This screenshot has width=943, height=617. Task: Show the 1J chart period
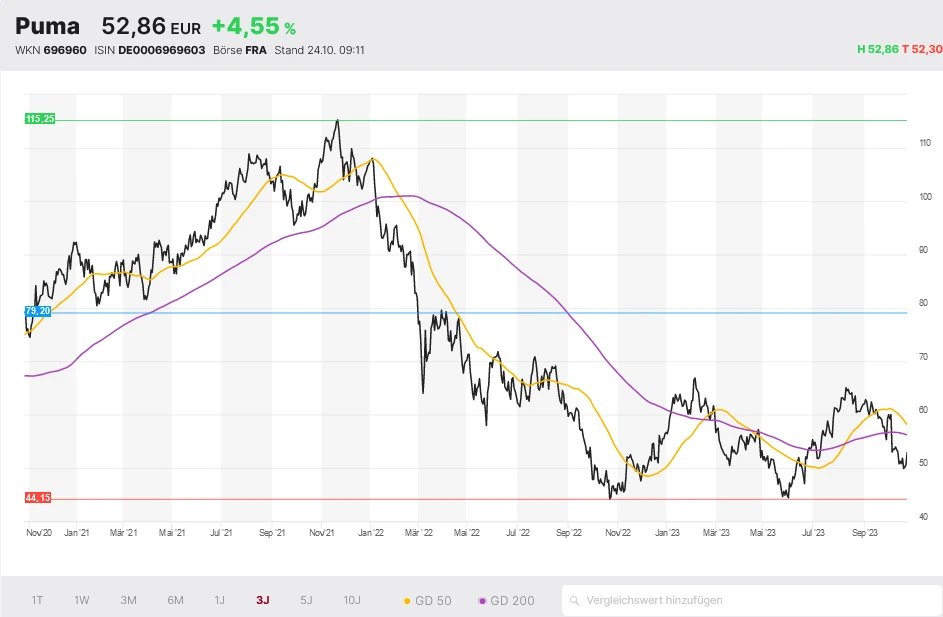219,601
